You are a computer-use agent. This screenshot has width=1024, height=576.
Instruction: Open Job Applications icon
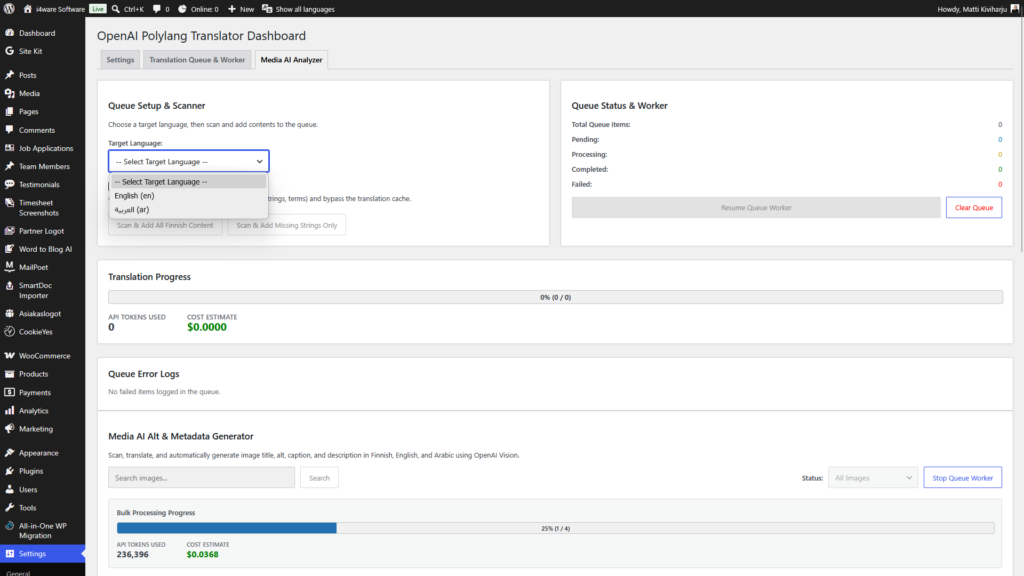pos(9,148)
